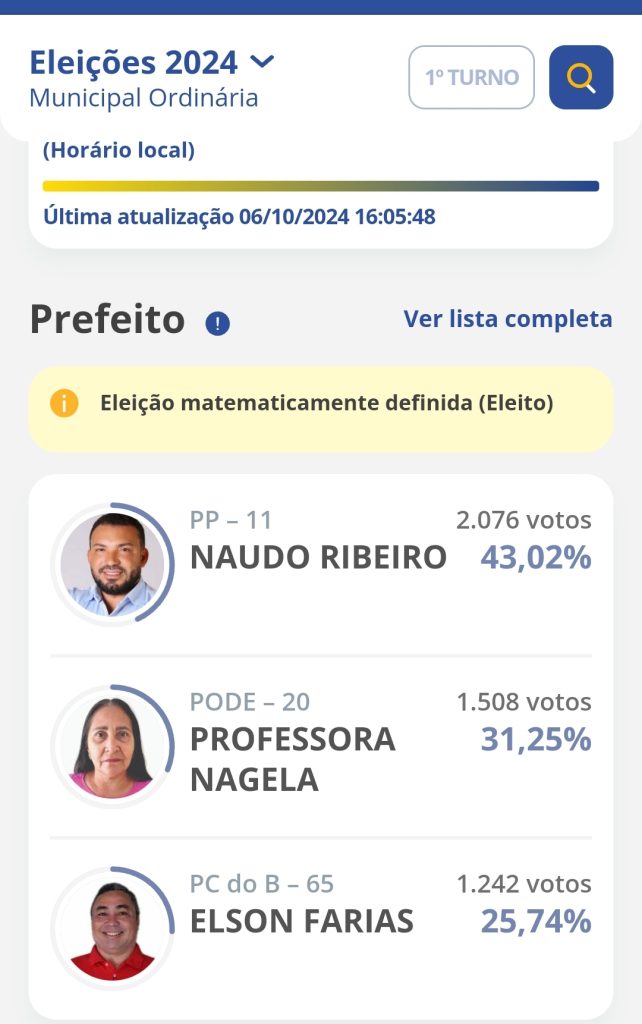Open the search magnifier button
Screen dimensions: 642x1024
(x=581, y=77)
